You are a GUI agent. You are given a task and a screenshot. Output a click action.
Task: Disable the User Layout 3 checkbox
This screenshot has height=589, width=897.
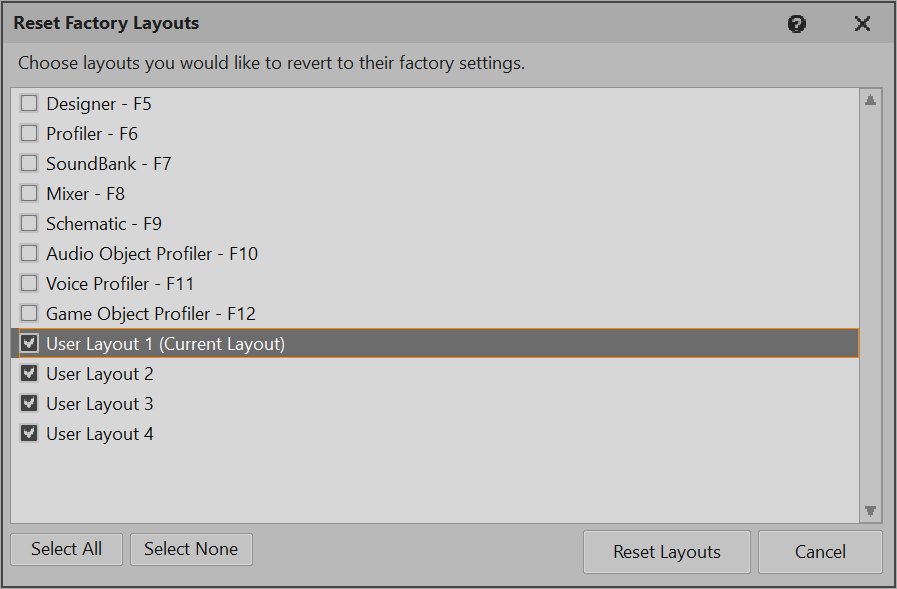pyautogui.click(x=29, y=403)
